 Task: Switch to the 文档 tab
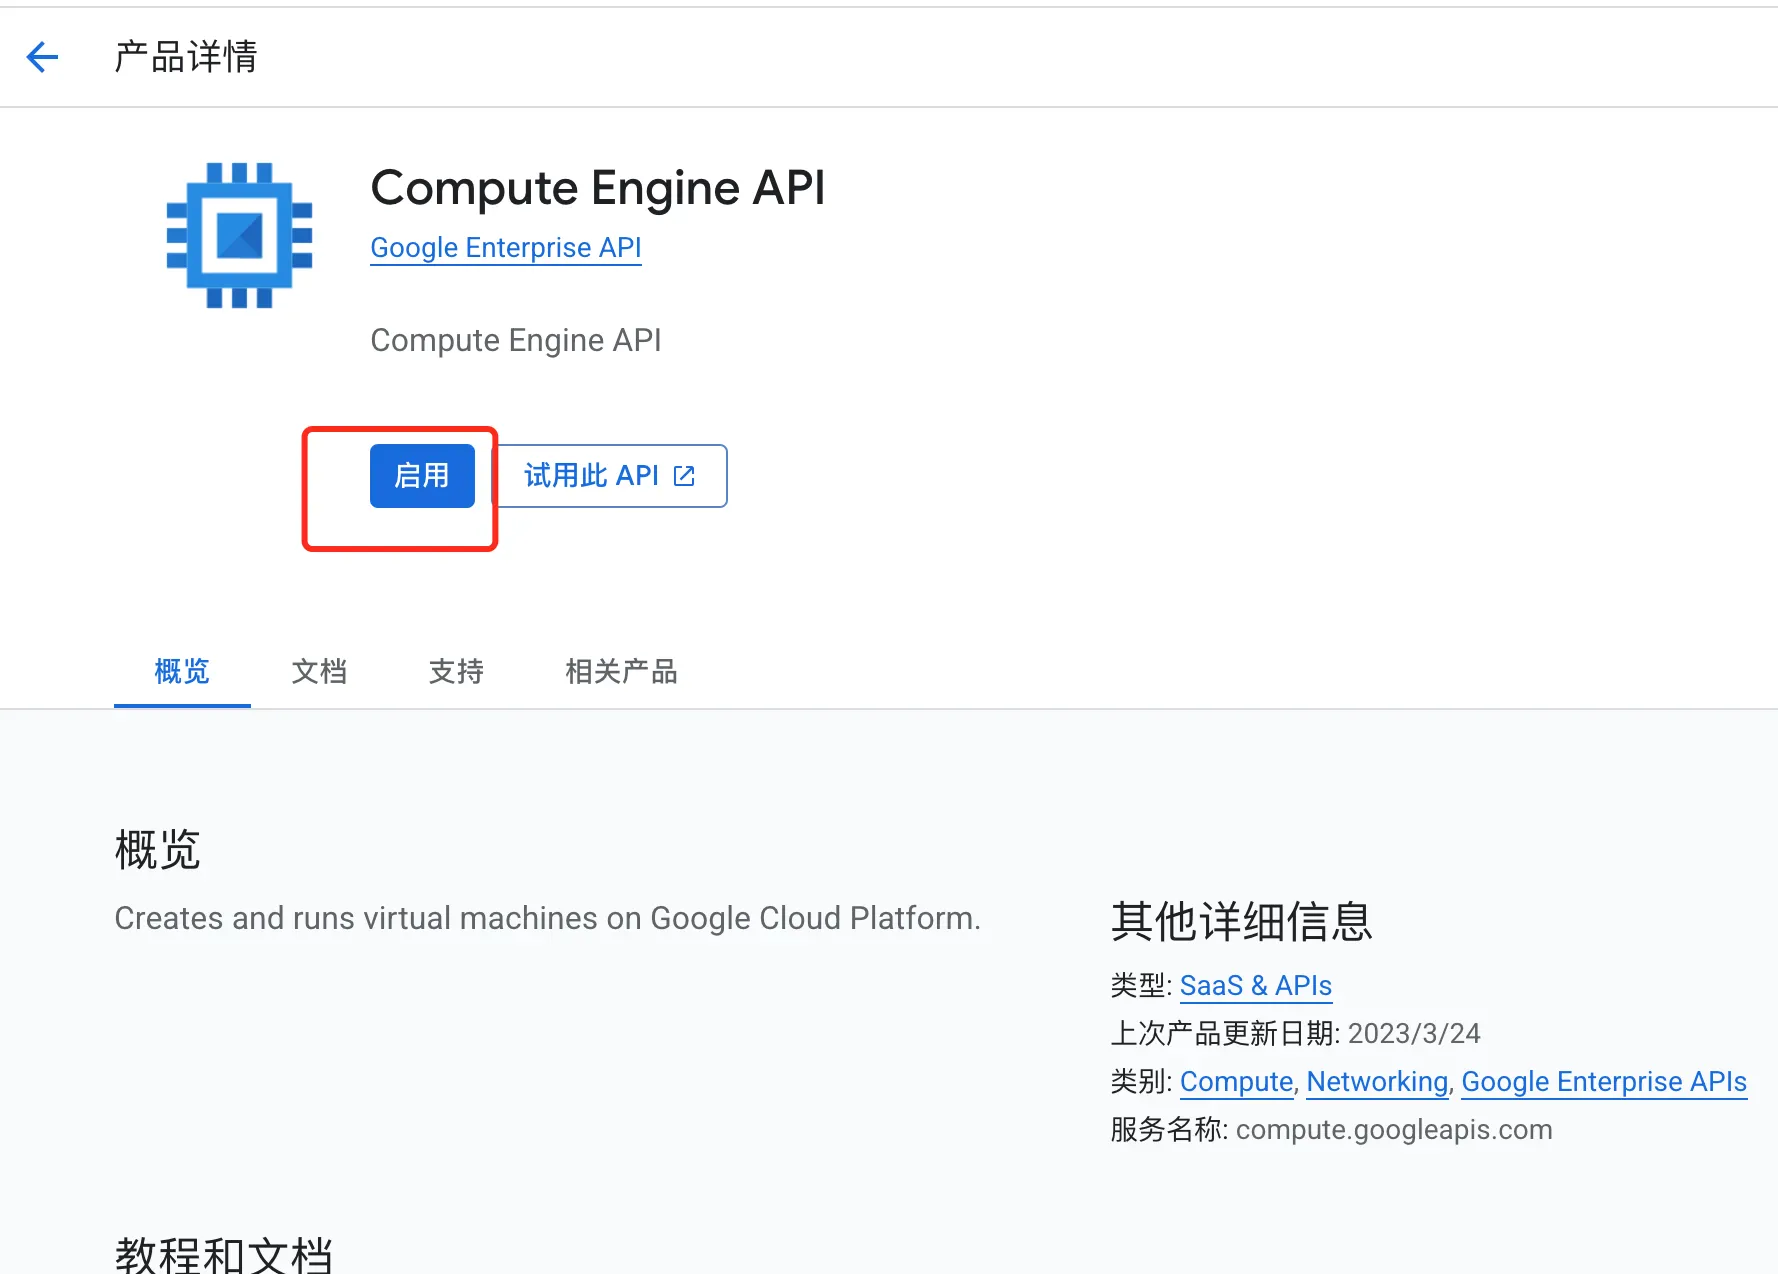click(x=318, y=672)
